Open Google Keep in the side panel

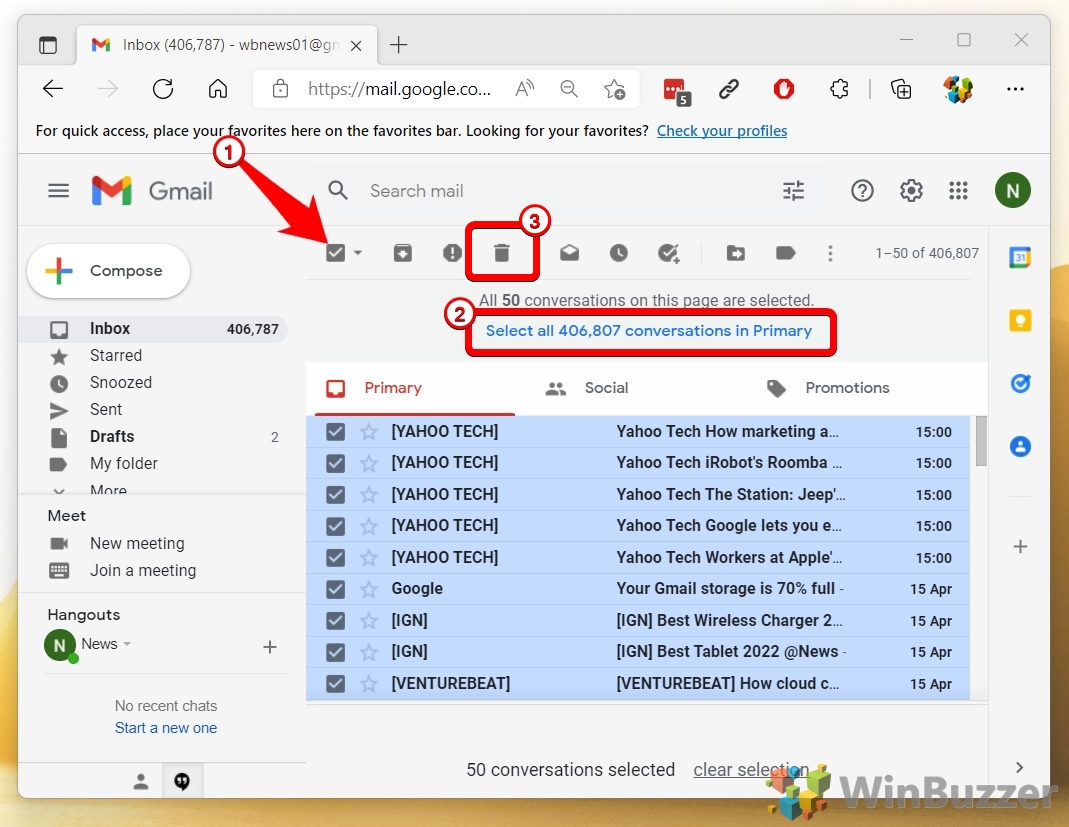[1020, 320]
